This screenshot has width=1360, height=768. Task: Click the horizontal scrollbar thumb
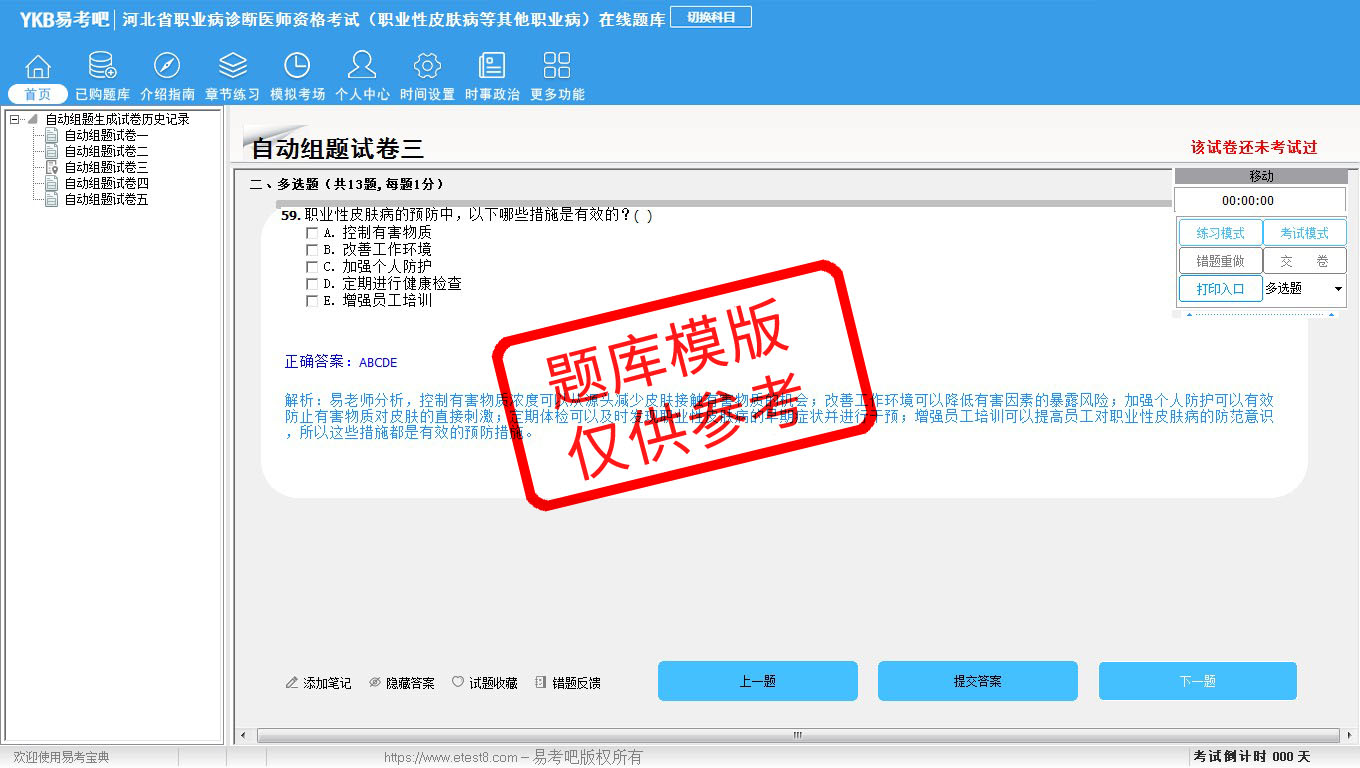(797, 736)
